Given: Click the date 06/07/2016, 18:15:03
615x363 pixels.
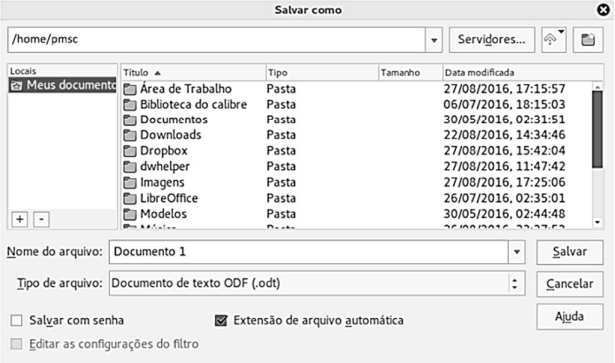Looking at the screenshot, I should click(504, 105).
